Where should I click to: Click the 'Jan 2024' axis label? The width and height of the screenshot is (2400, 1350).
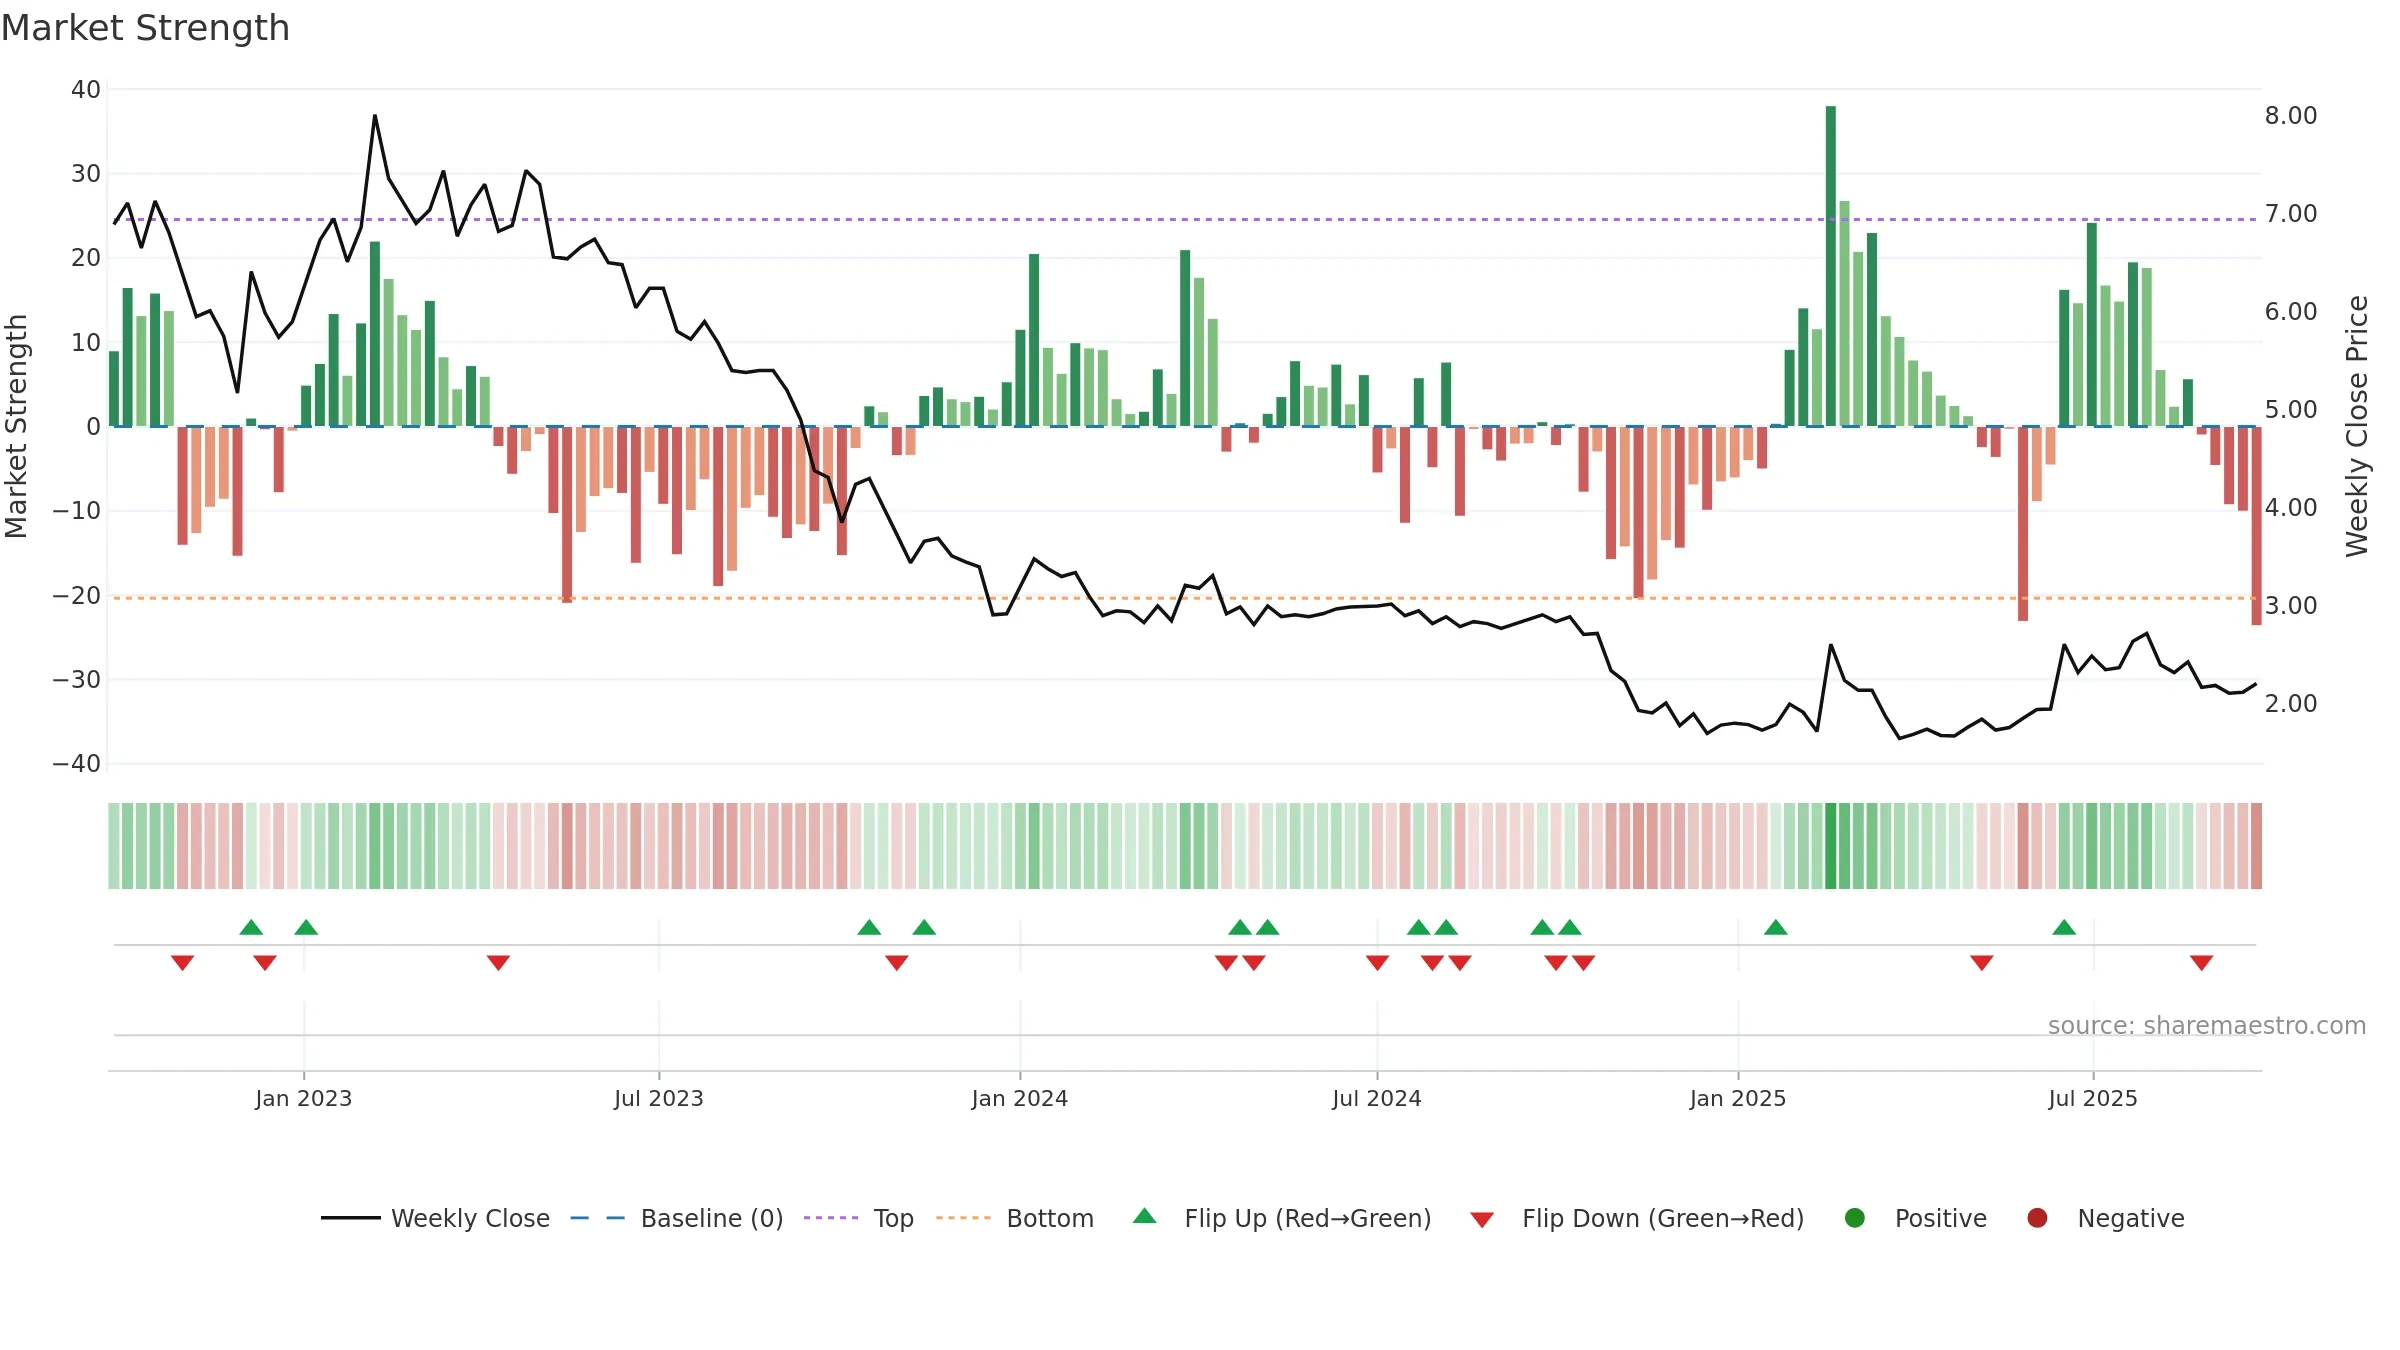point(1020,1098)
